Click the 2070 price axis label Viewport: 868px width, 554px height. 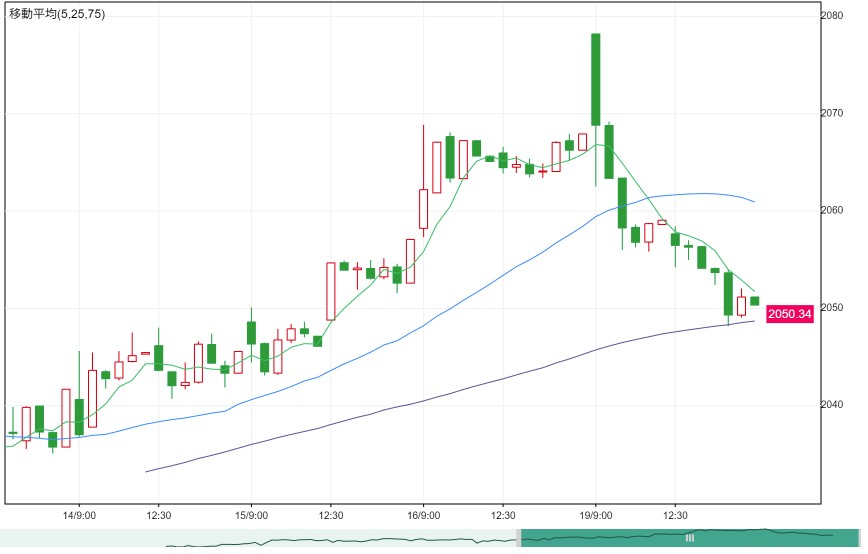pos(832,113)
